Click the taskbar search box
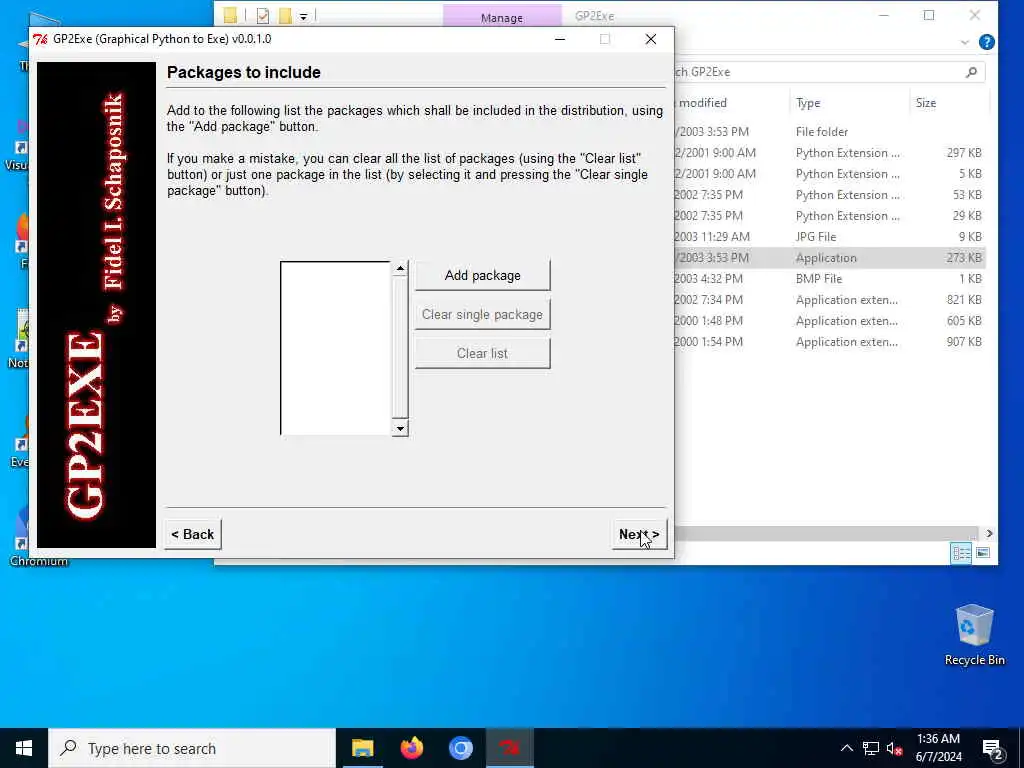The height and width of the screenshot is (768, 1024). (192, 748)
